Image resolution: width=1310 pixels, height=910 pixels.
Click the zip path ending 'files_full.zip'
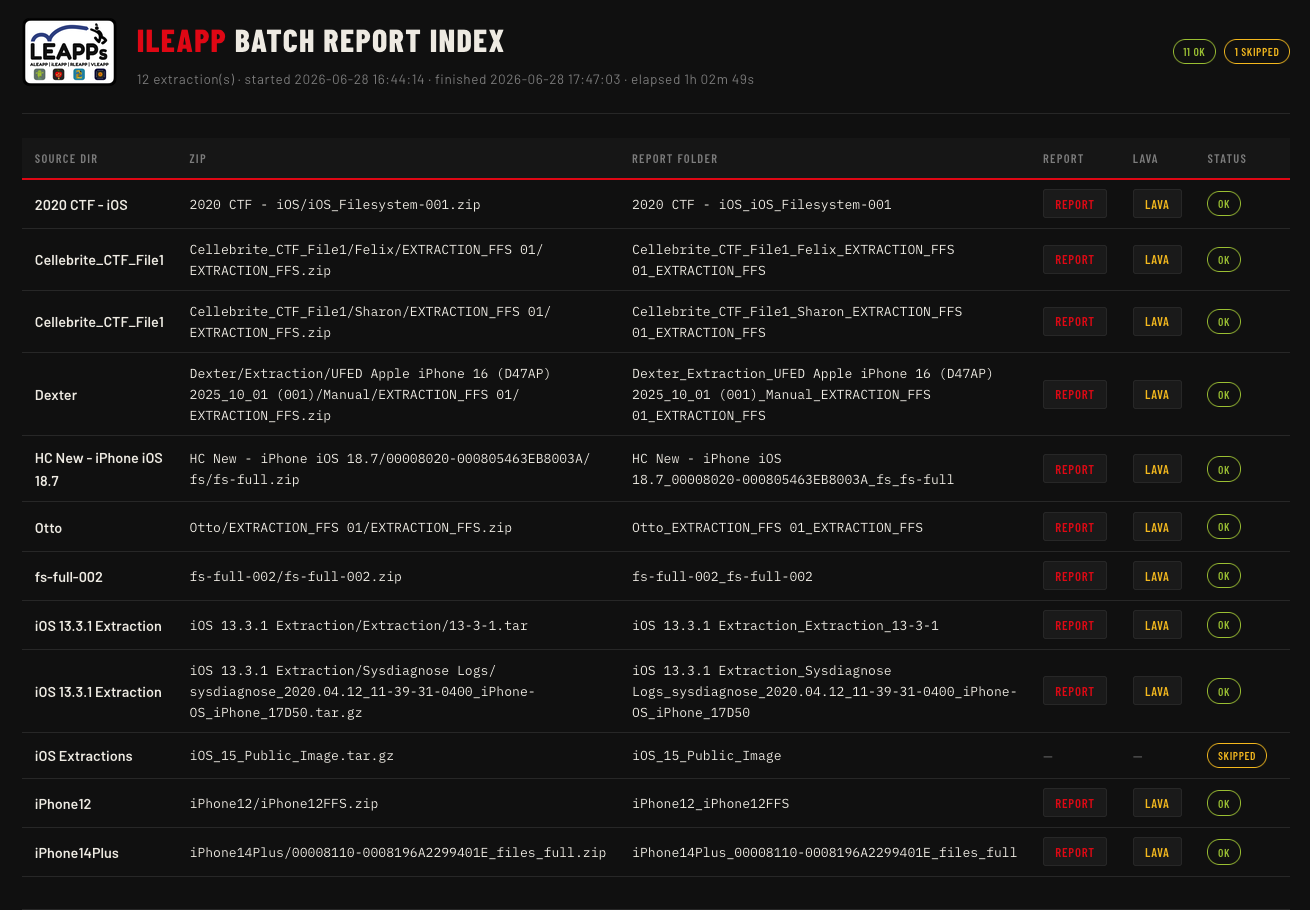coord(398,853)
